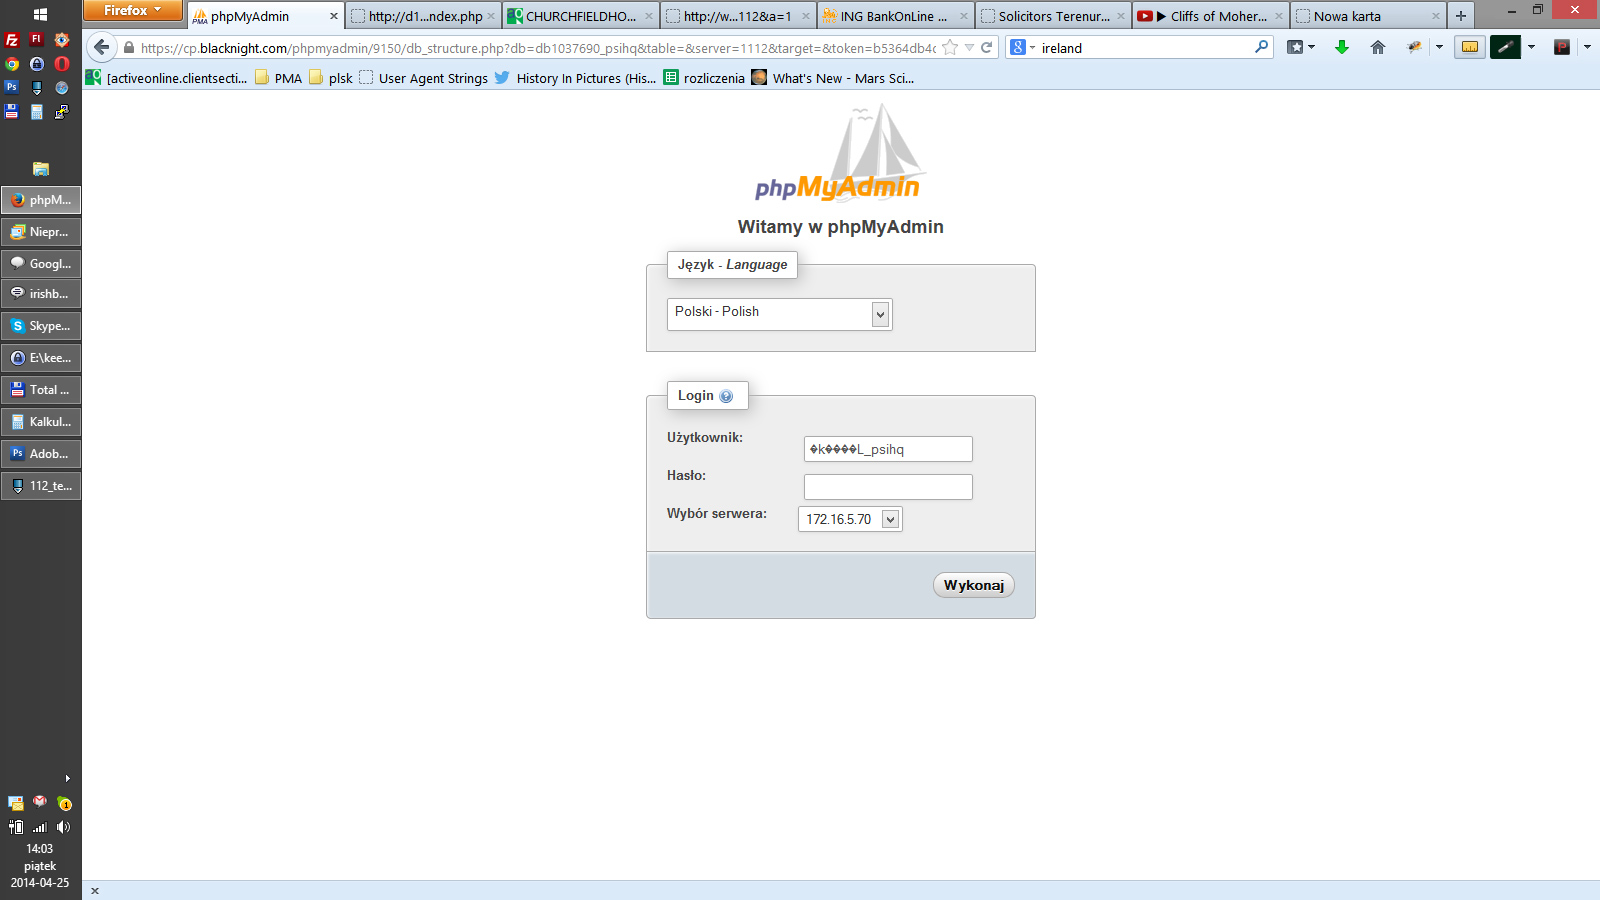Switch to the Kalkul... taskbar window

point(41,422)
